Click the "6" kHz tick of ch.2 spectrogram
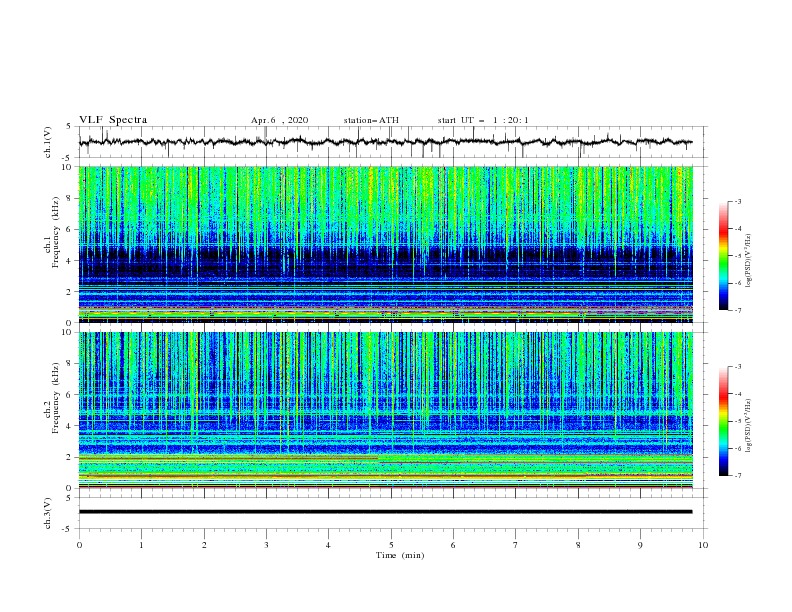 point(69,395)
